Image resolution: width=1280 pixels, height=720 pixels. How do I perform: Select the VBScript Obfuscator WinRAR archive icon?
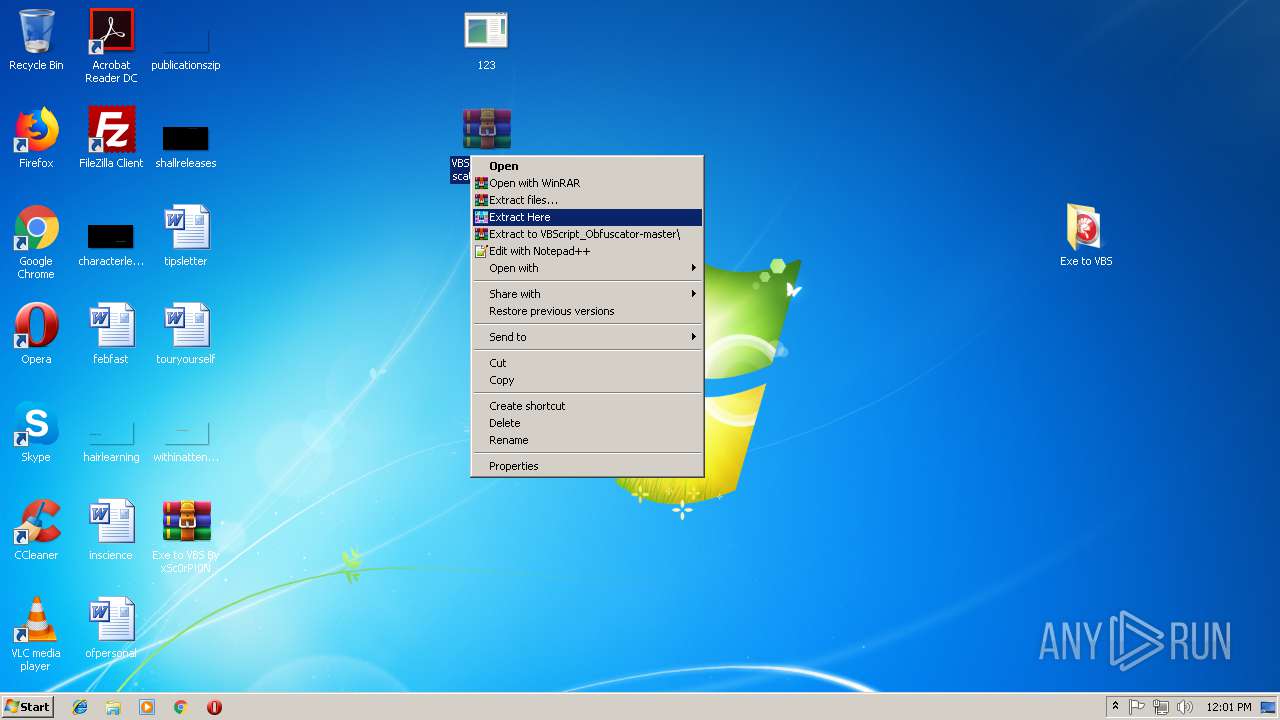(x=487, y=129)
